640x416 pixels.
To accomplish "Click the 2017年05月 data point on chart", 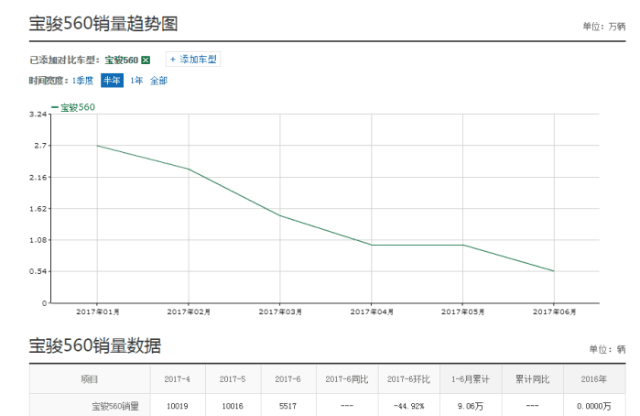I will tap(462, 245).
